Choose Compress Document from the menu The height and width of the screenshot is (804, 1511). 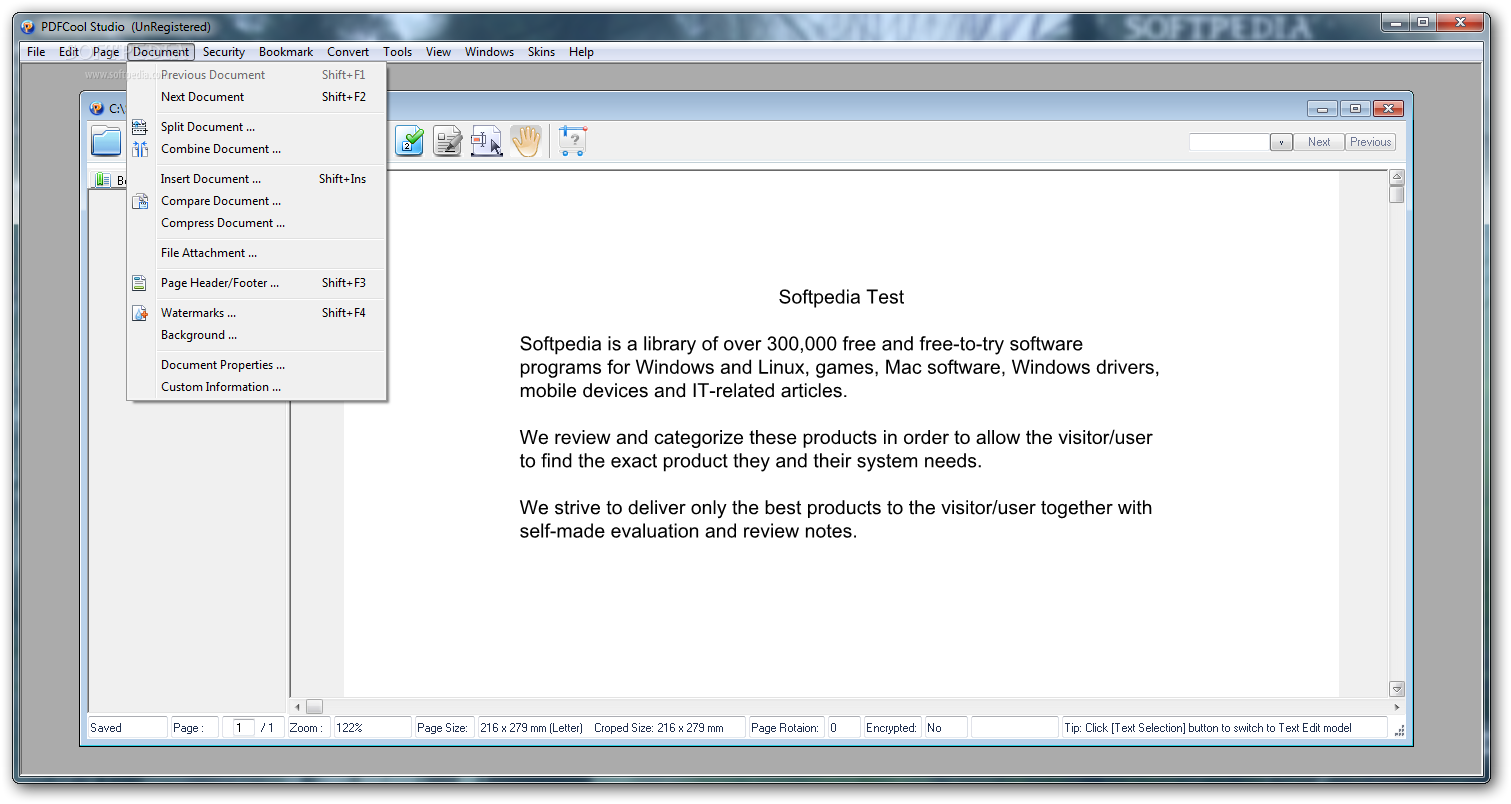[x=257, y=223]
